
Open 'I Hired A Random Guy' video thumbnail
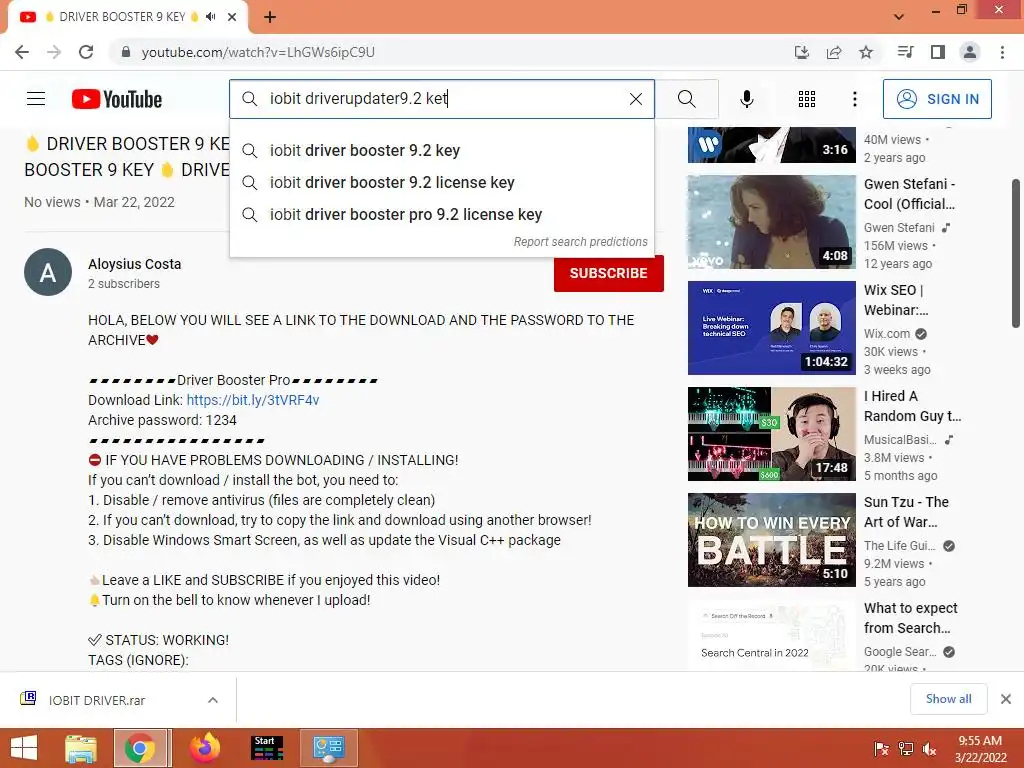[771, 434]
